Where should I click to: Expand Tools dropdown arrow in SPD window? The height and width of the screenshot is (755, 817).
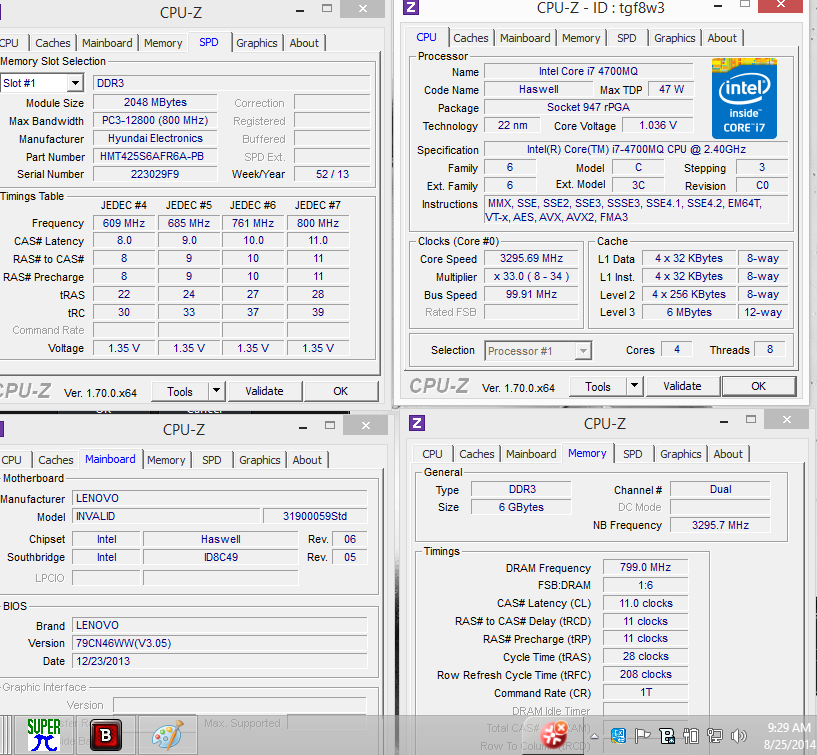216,390
